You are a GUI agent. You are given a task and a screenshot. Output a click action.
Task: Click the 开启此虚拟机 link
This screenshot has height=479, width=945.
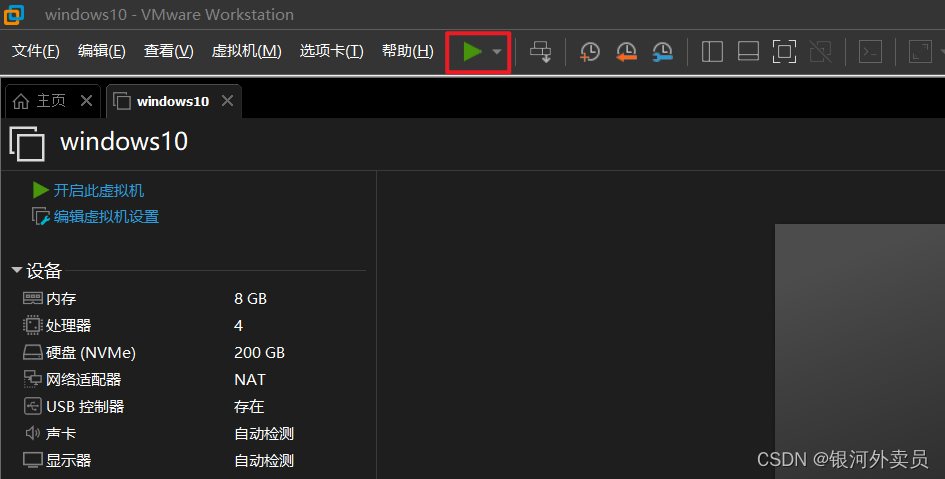tap(99, 190)
